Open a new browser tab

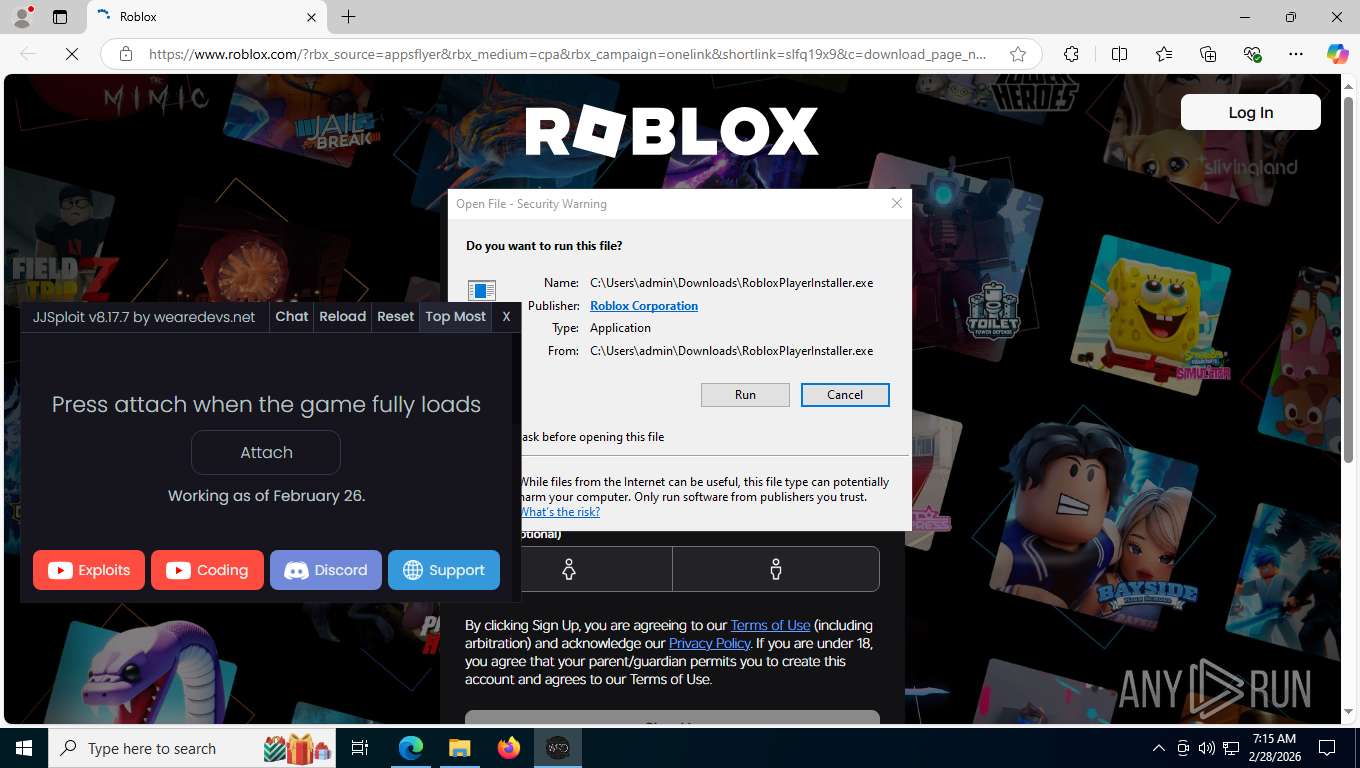(x=348, y=17)
